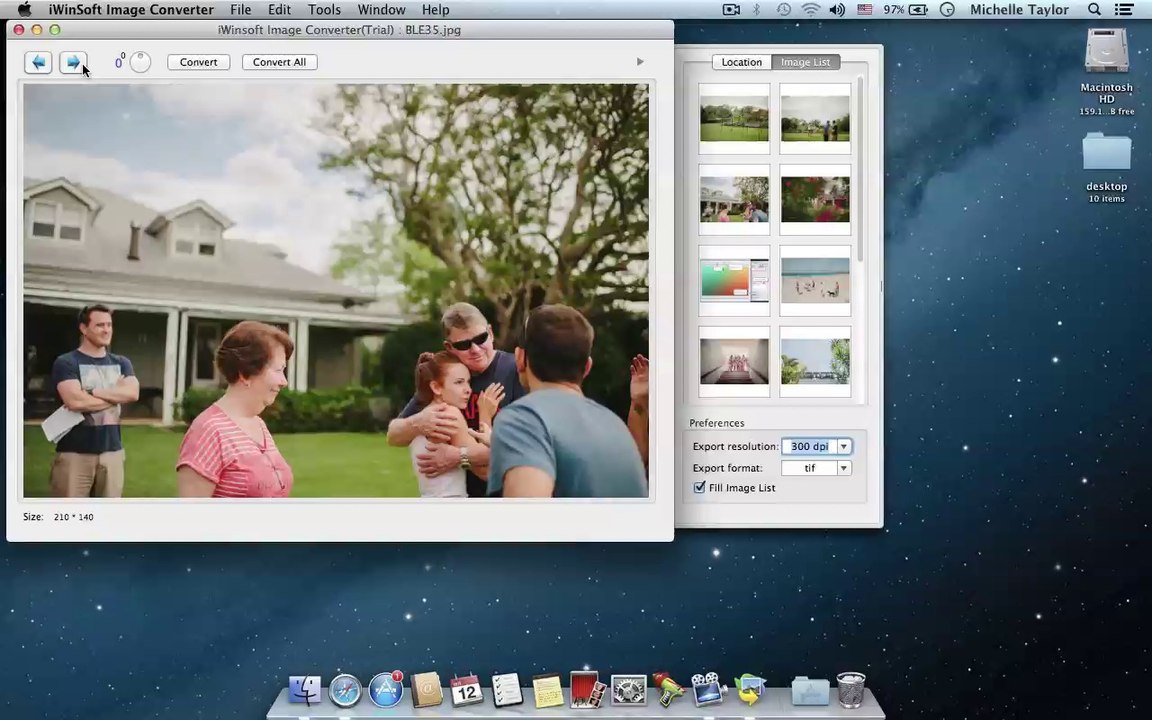Open the movie camera app in Dock
This screenshot has height=720, width=1152.
point(708,690)
